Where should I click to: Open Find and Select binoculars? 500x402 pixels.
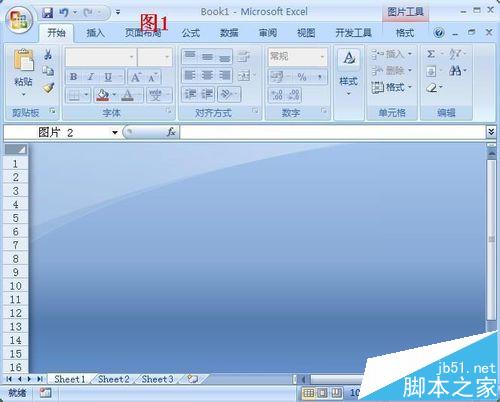[455, 70]
